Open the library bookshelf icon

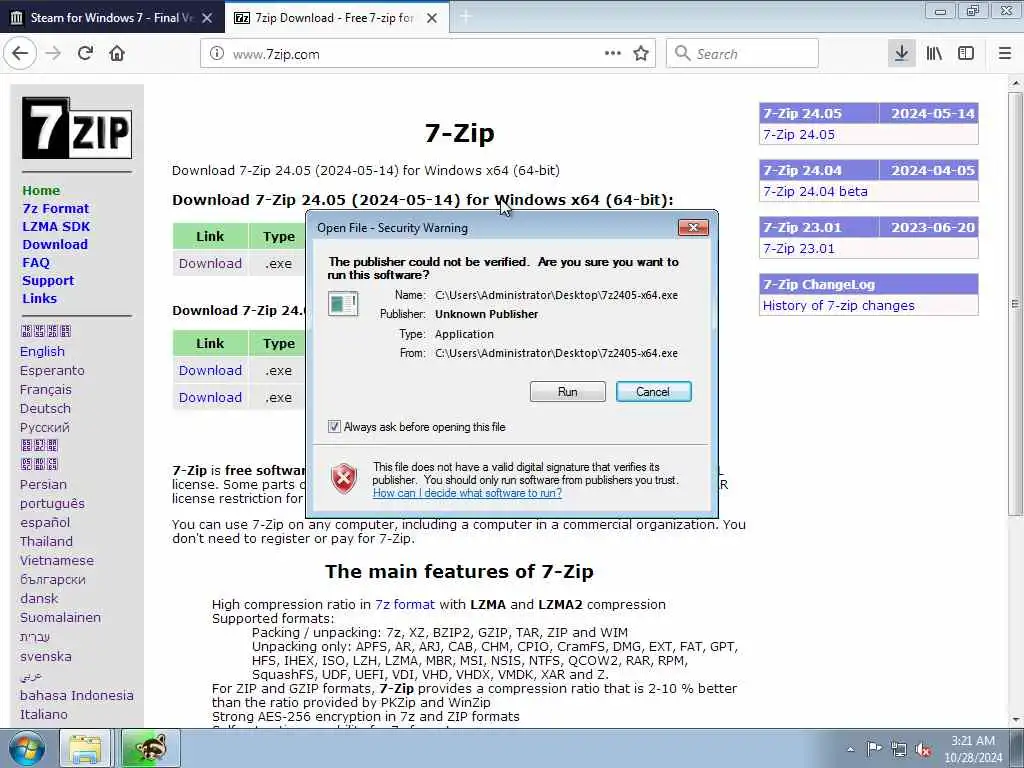934,54
